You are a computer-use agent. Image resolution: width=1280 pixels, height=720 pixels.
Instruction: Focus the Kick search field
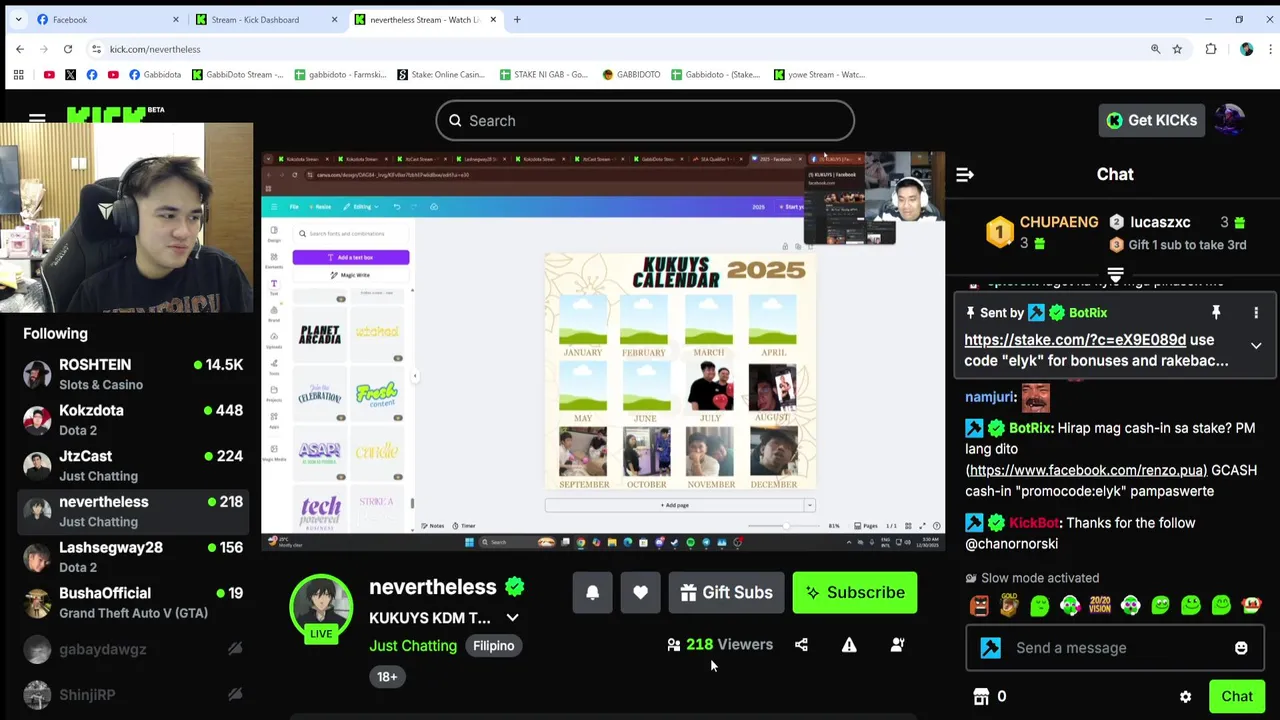pos(645,121)
